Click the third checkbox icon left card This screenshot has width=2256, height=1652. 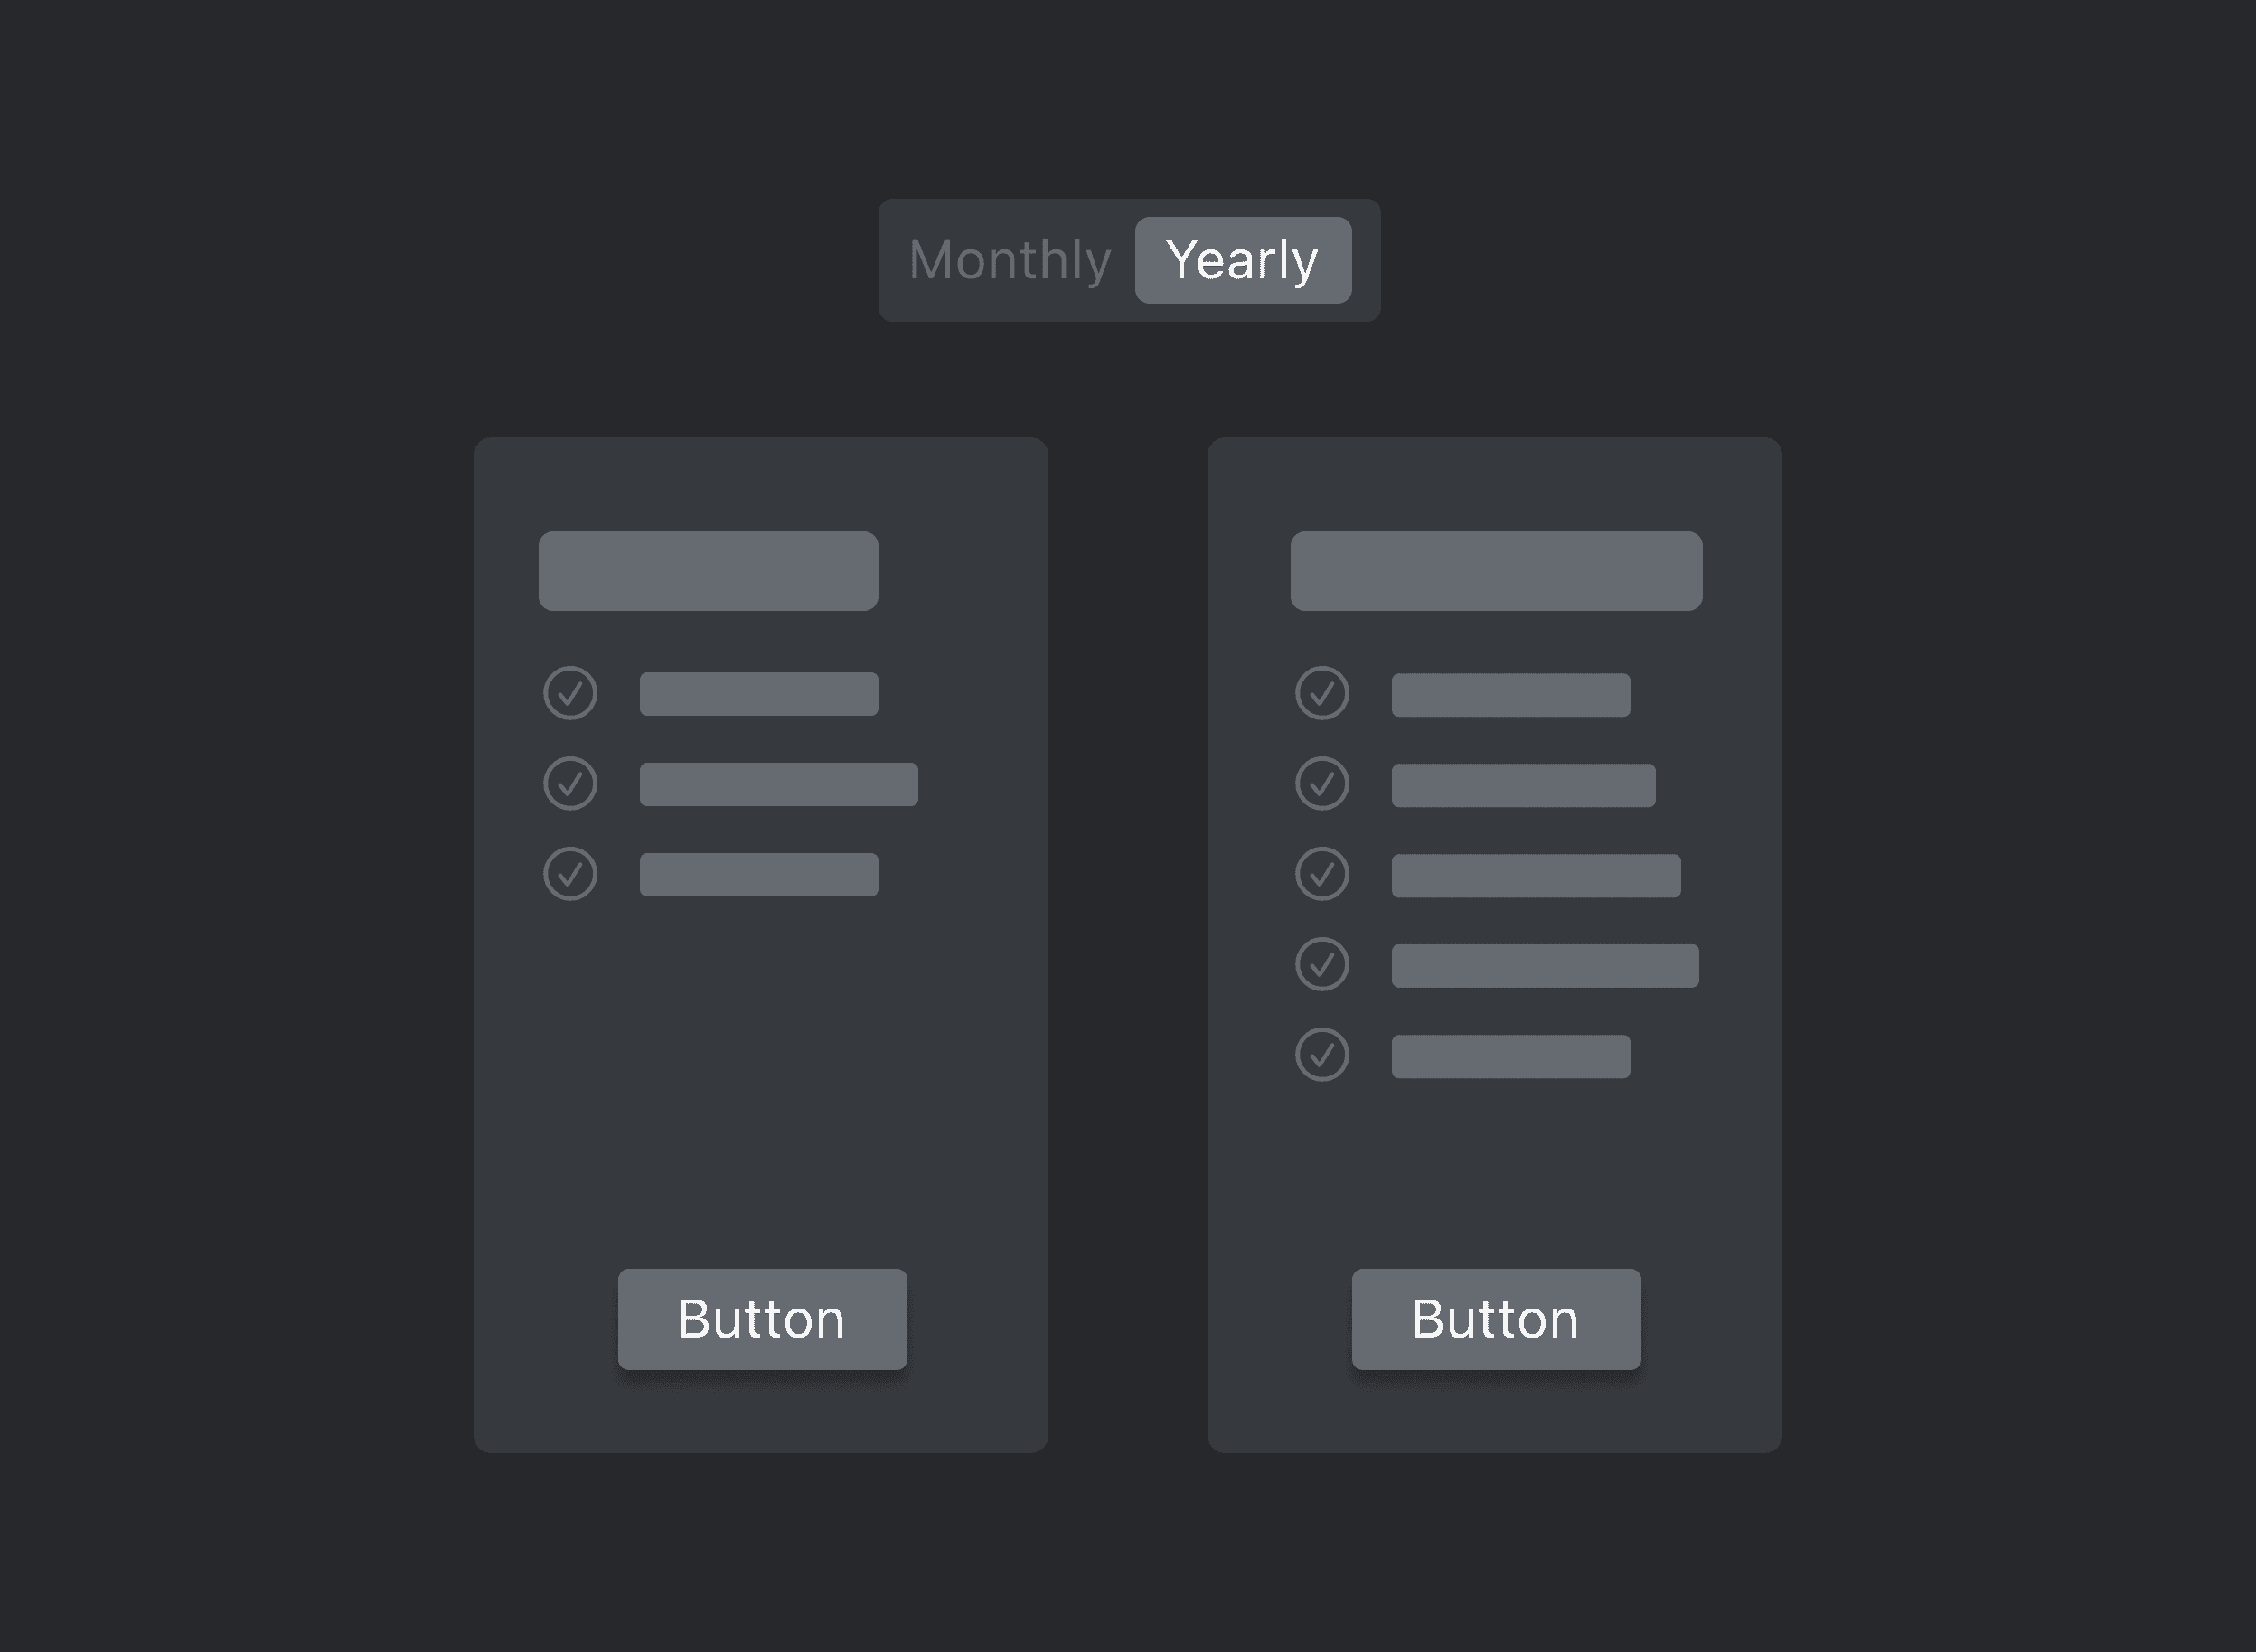pos(571,872)
